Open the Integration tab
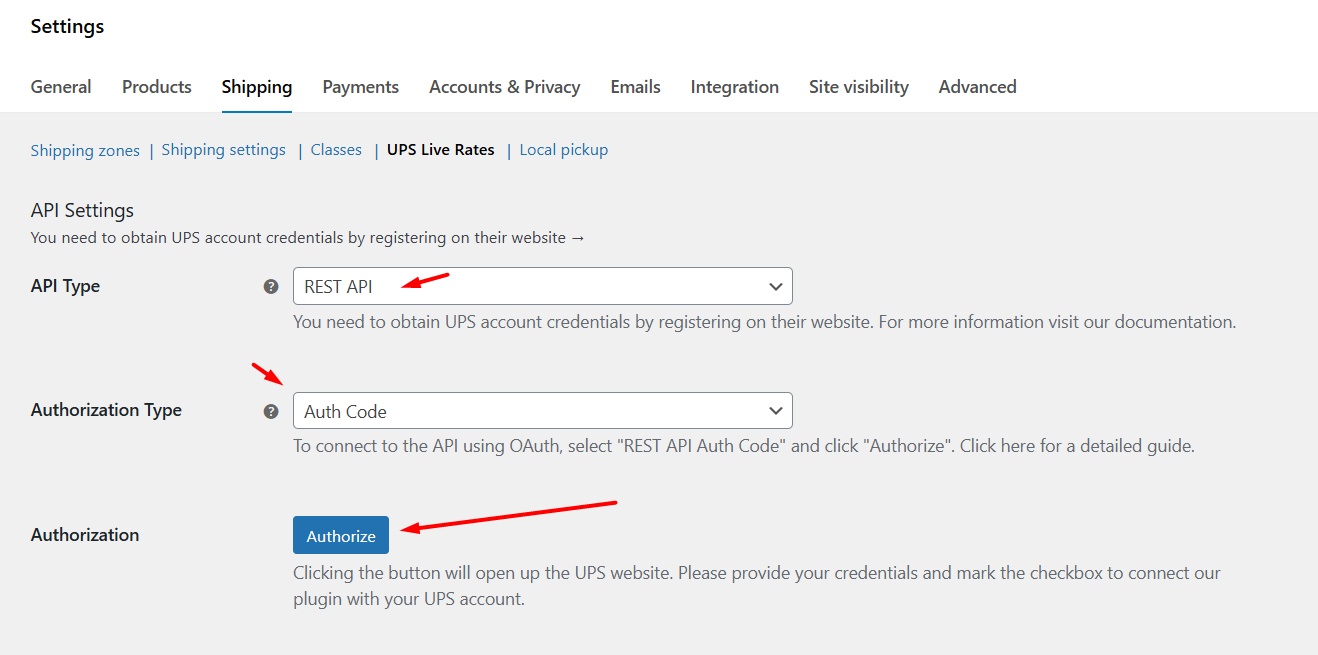This screenshot has width=1318, height=655. (x=735, y=87)
